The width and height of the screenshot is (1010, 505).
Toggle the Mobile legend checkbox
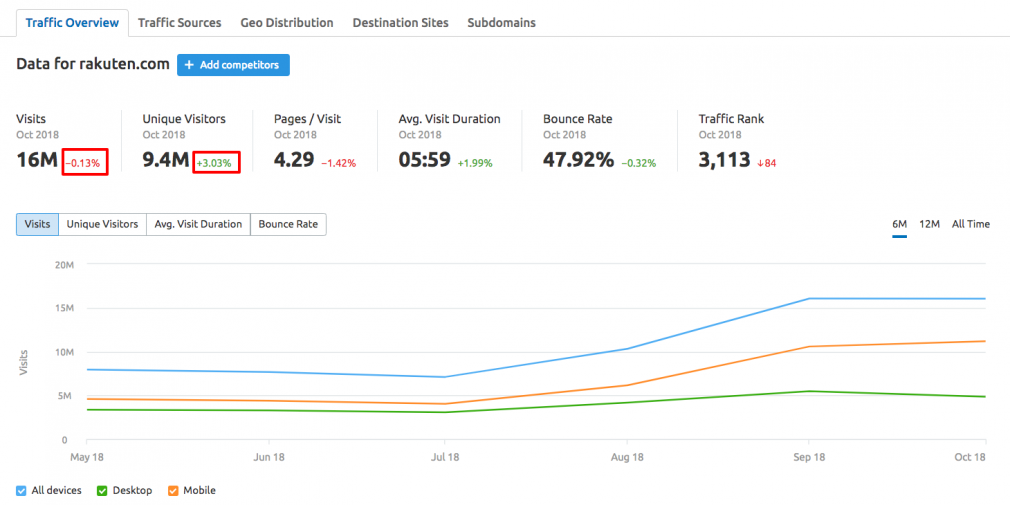click(173, 490)
